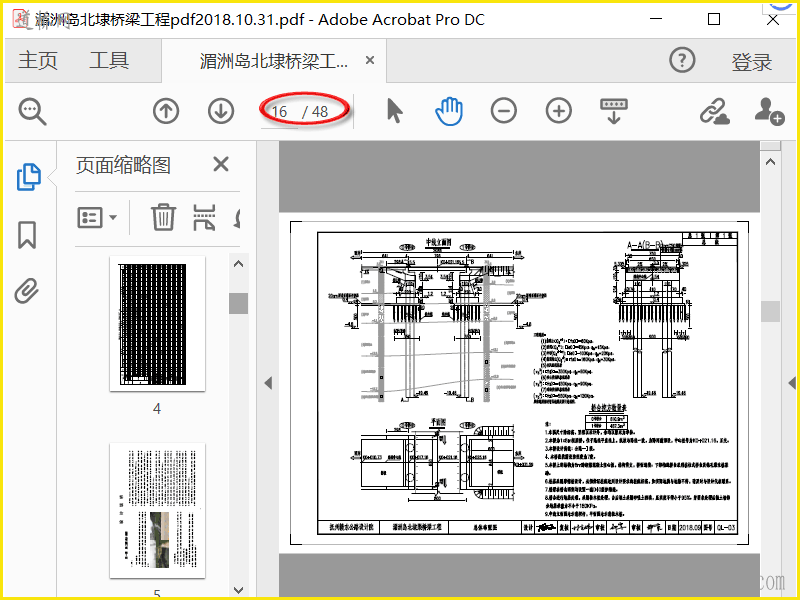Click the thumbnail panel scrollbar handle
The image size is (800, 600).
pos(238,304)
